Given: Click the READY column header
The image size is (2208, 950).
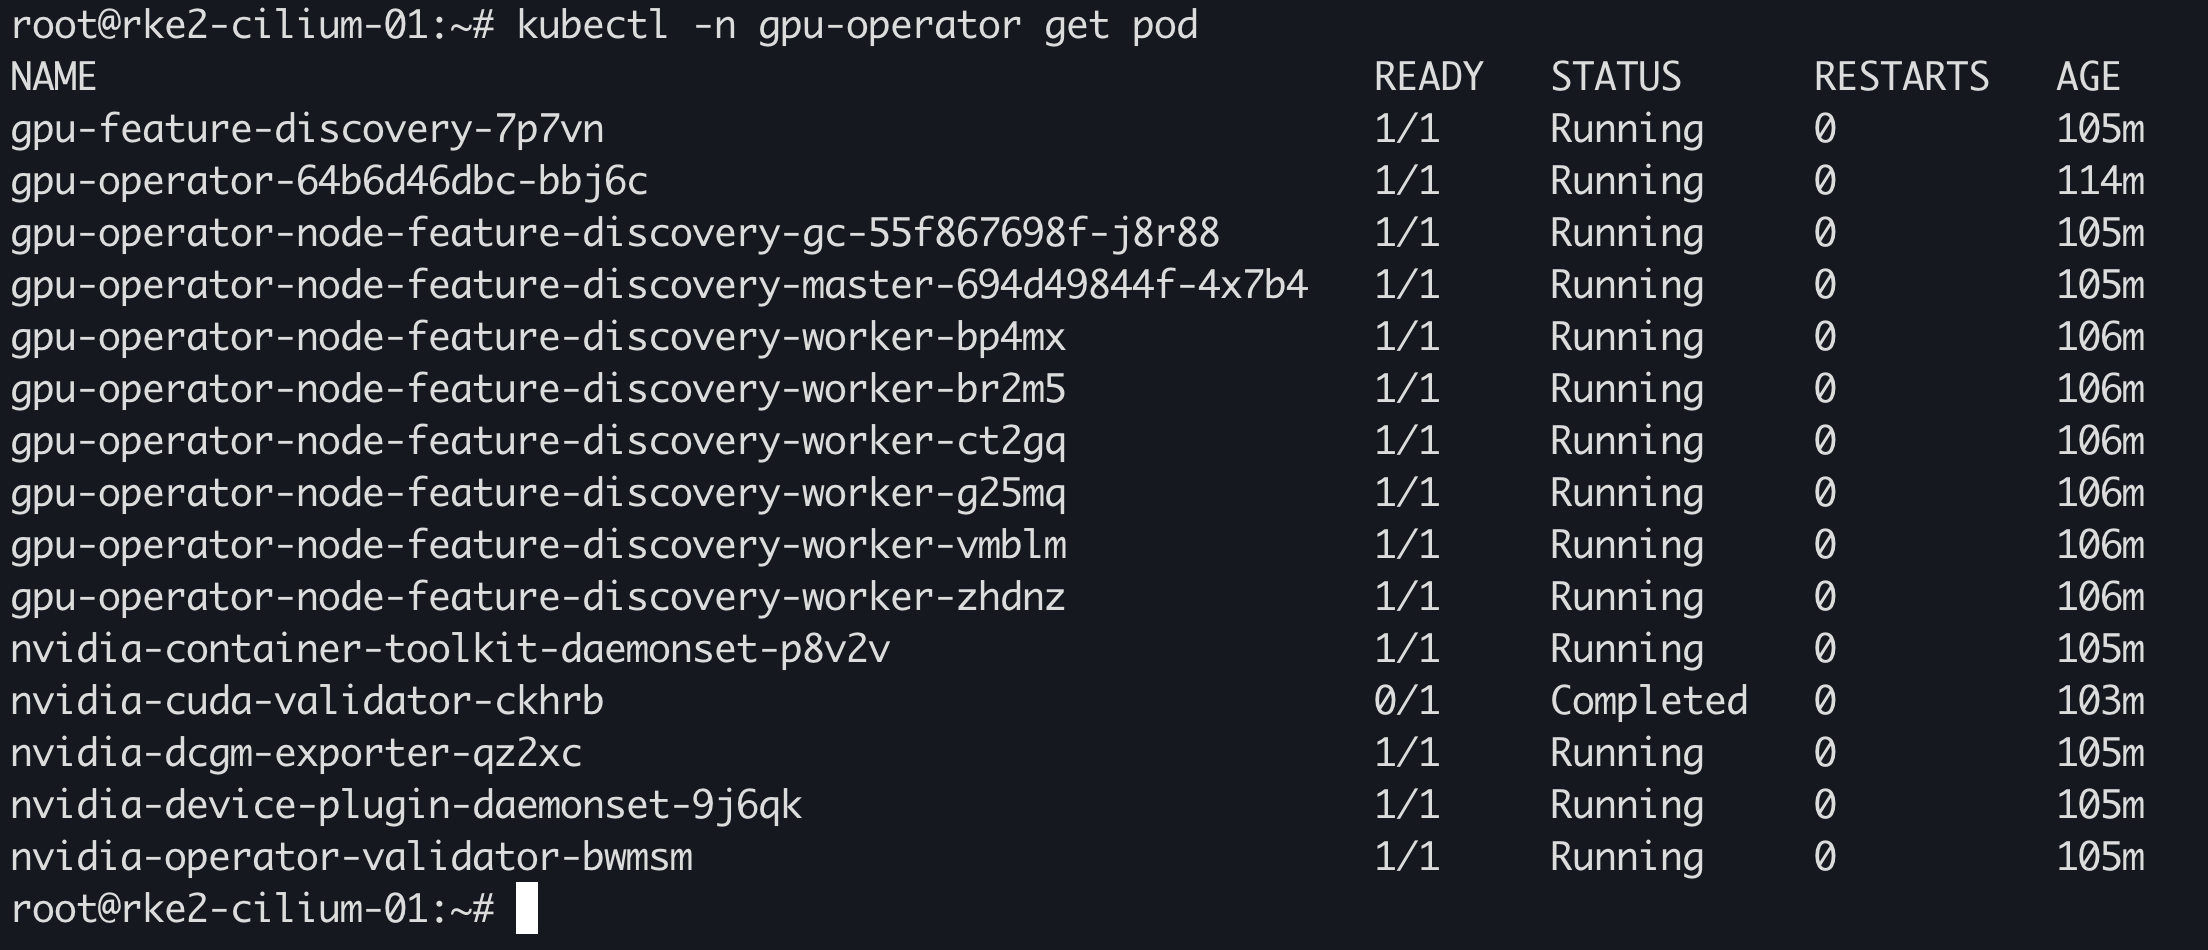Looking at the screenshot, I should [x=1428, y=76].
